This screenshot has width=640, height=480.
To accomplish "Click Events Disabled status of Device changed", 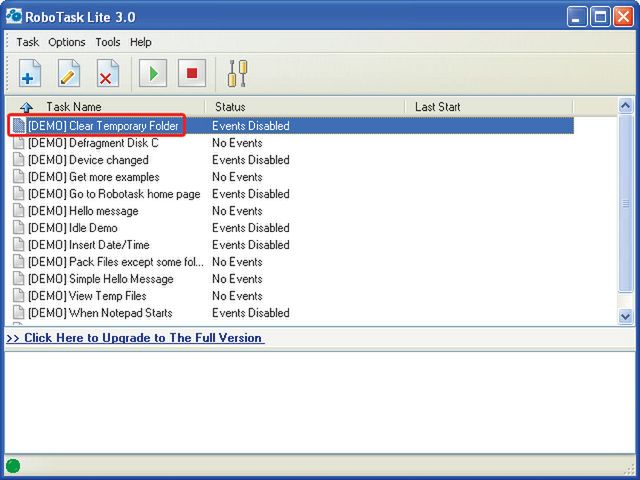I will point(251,160).
